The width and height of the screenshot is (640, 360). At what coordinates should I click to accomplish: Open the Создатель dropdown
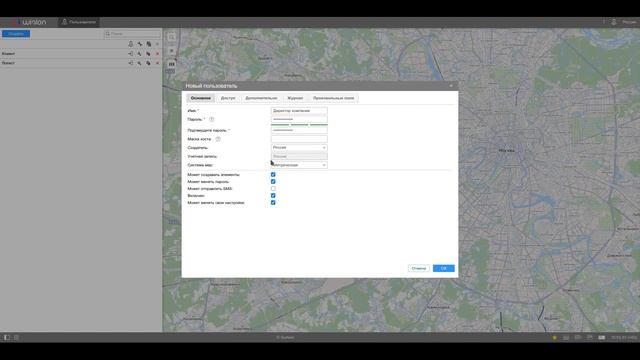[x=299, y=147]
